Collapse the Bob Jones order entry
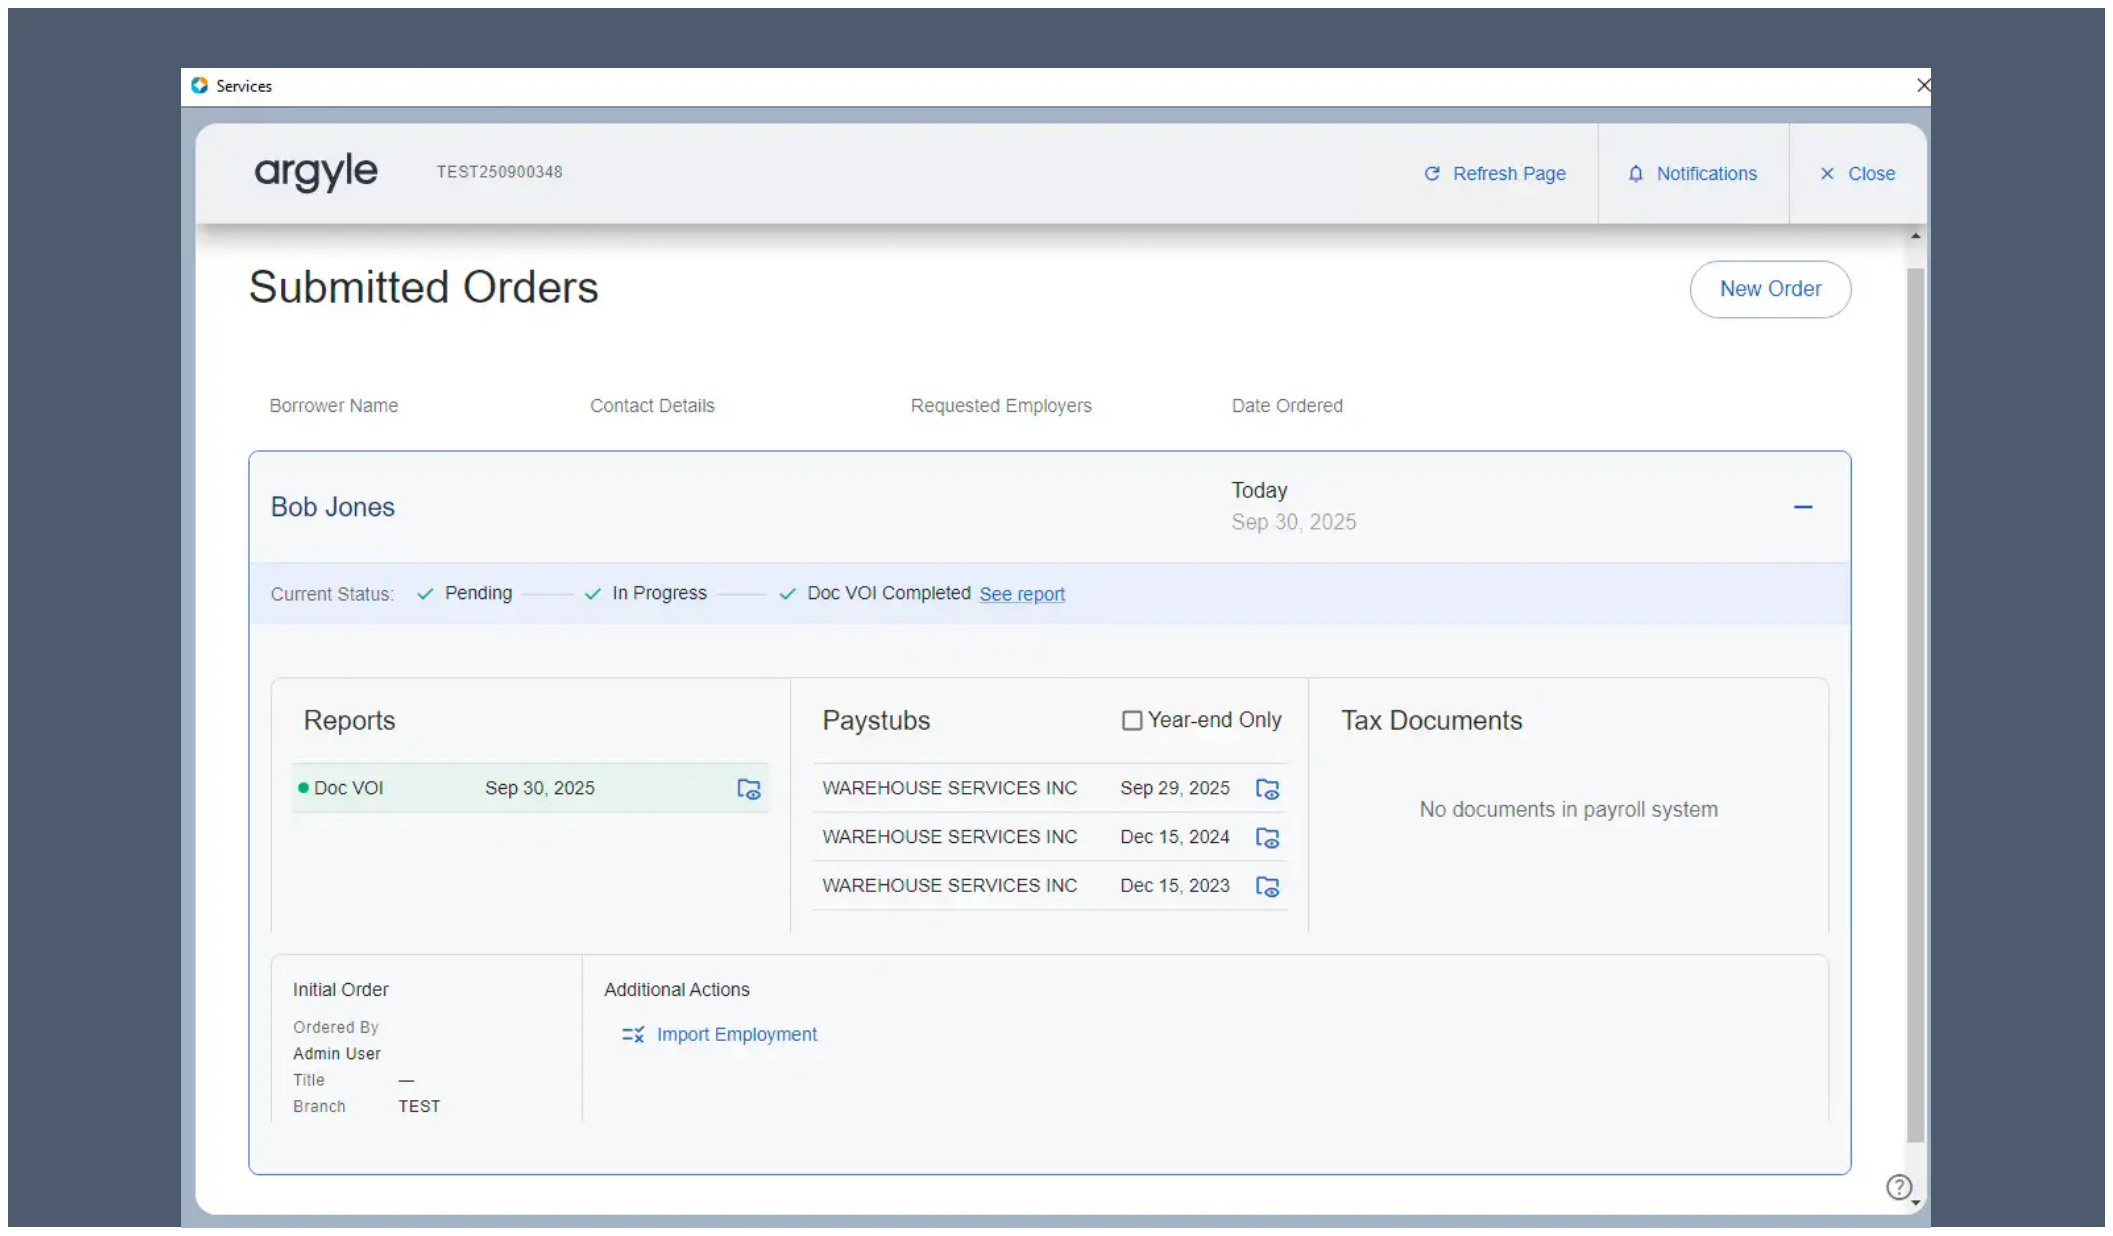The width and height of the screenshot is (2113, 1236). 1803,507
